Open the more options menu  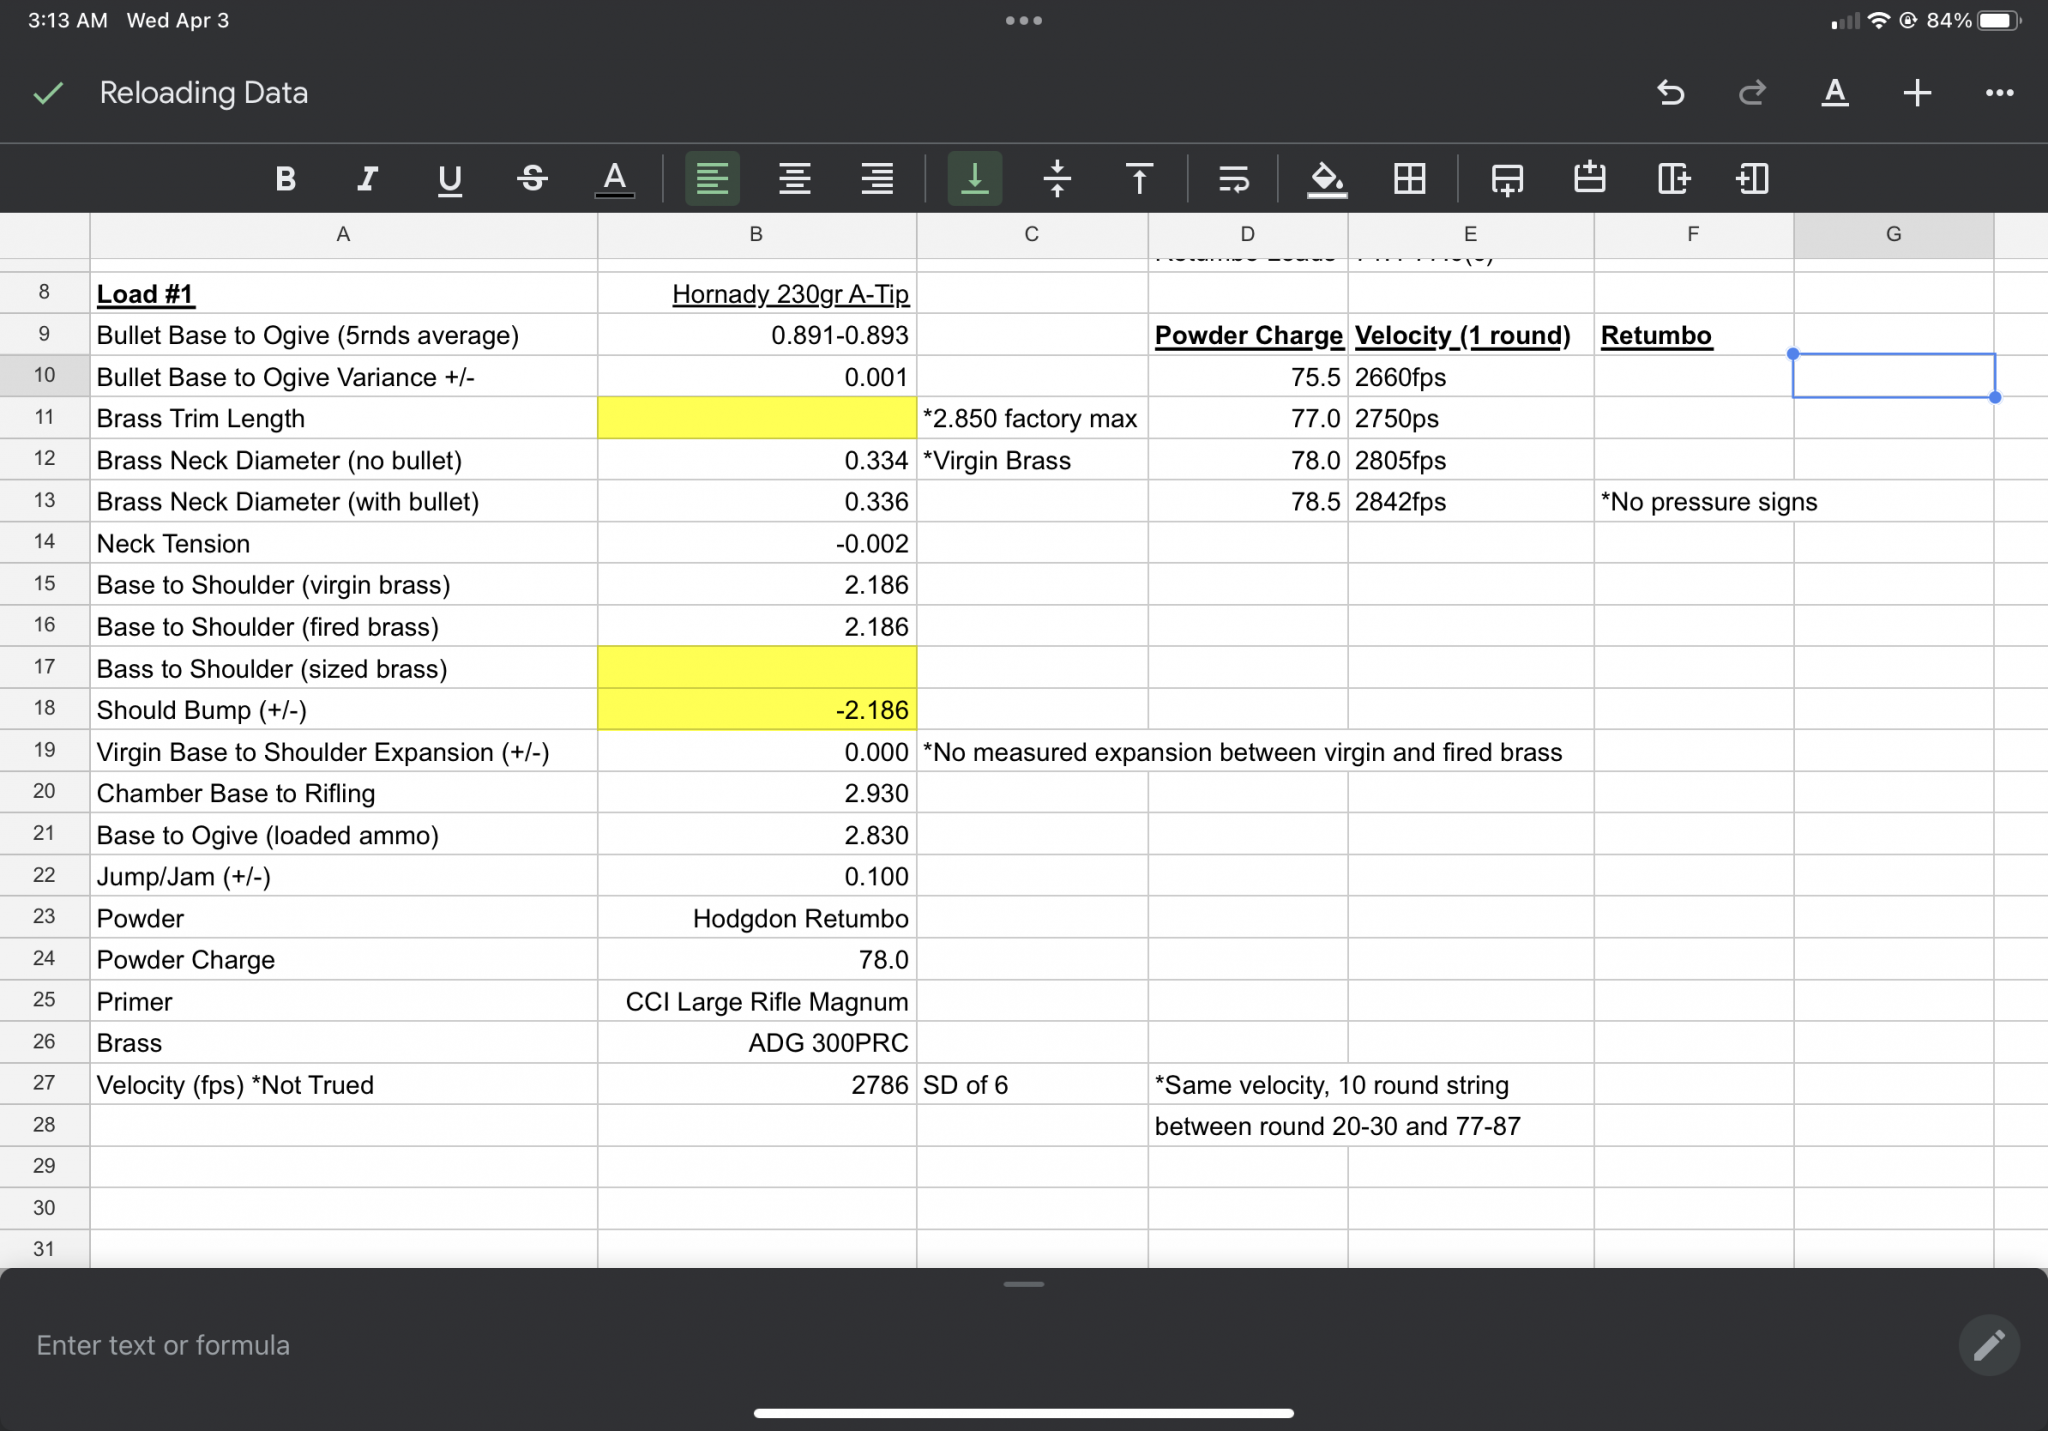(1999, 93)
